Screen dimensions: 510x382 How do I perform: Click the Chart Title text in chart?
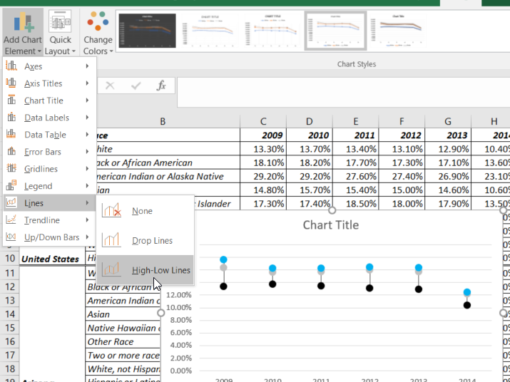tap(331, 225)
